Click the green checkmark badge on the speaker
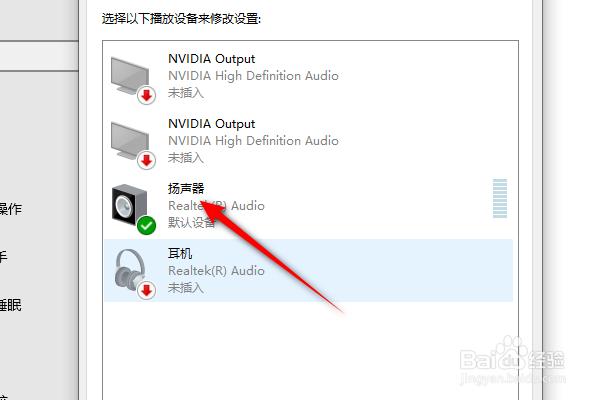Image resolution: width=600 pixels, height=400 pixels. [147, 225]
